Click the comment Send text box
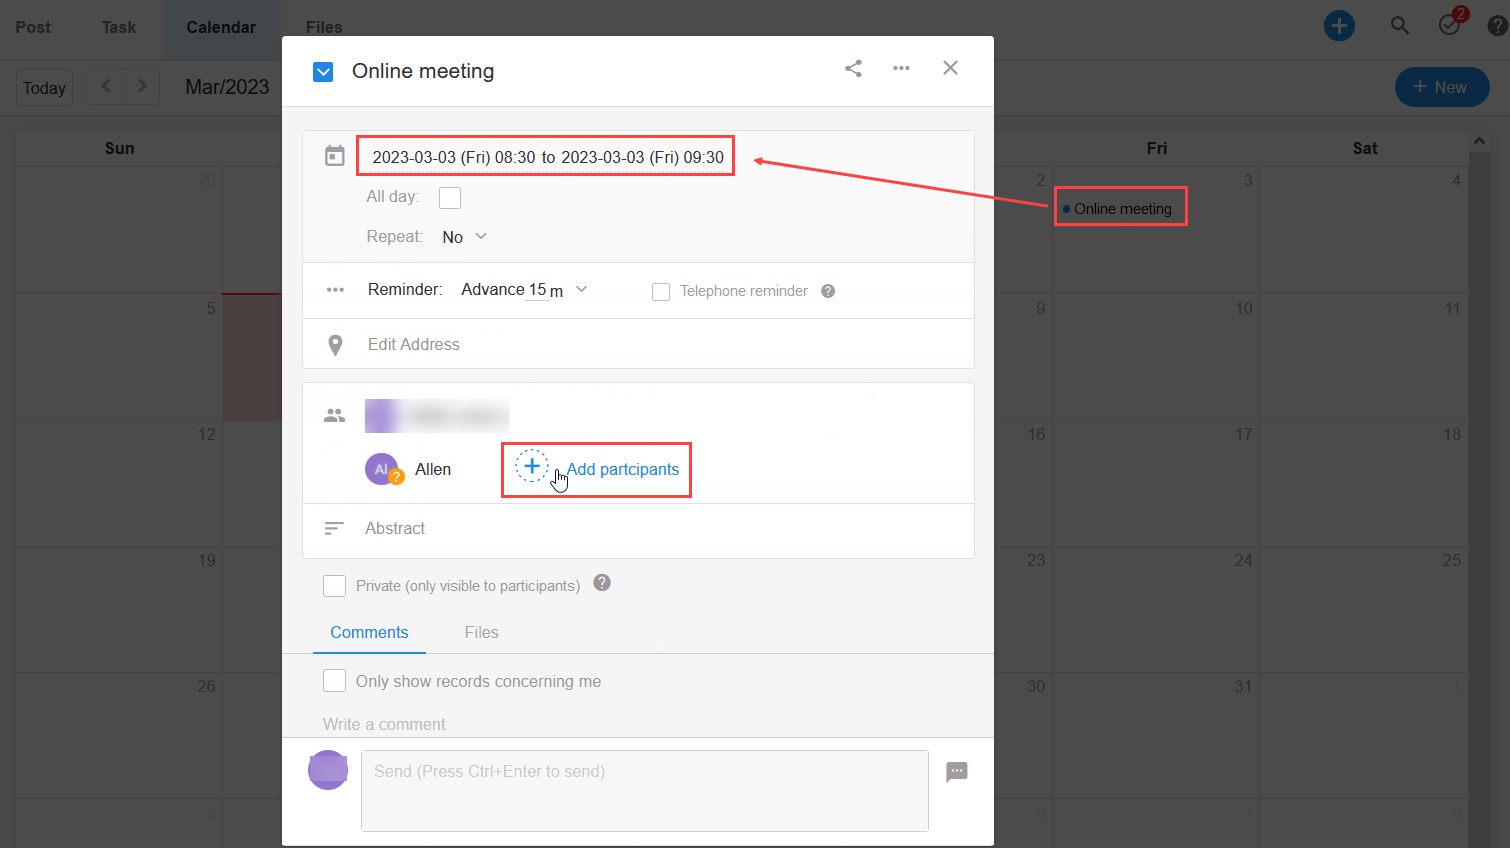Screen dimensions: 1510x848 (x=645, y=791)
